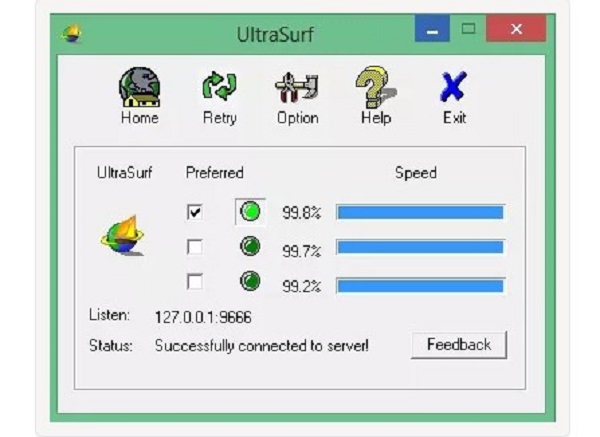Open the Home globe icon
Viewport: 600px width, 437px height.
(x=139, y=87)
